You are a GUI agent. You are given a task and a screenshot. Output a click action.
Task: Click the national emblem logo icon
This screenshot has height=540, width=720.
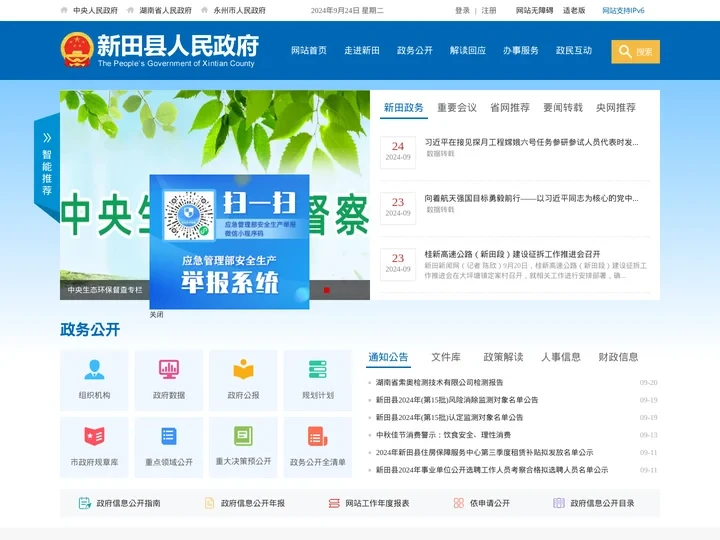click(77, 50)
